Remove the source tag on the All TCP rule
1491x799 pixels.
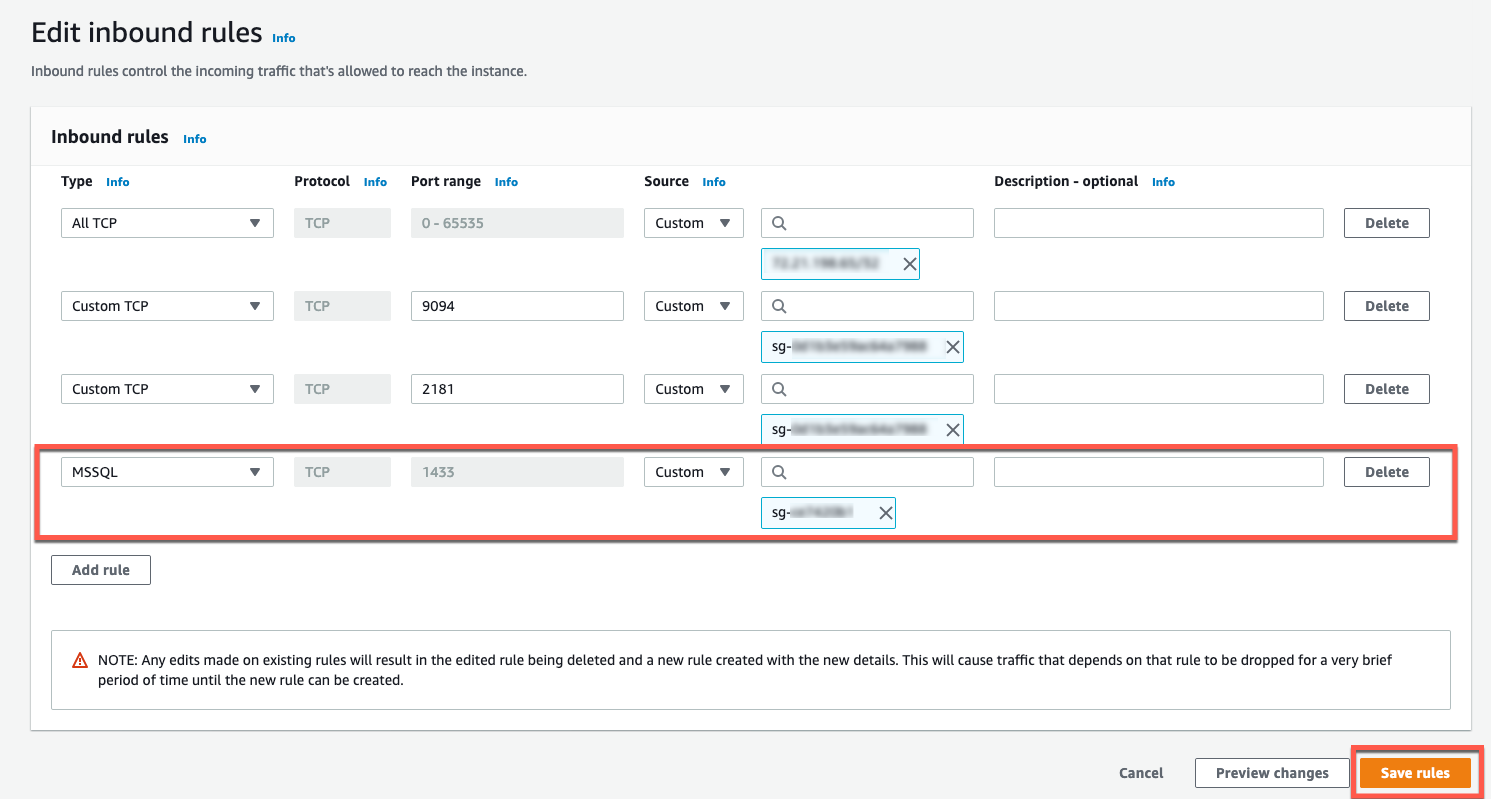coord(909,264)
